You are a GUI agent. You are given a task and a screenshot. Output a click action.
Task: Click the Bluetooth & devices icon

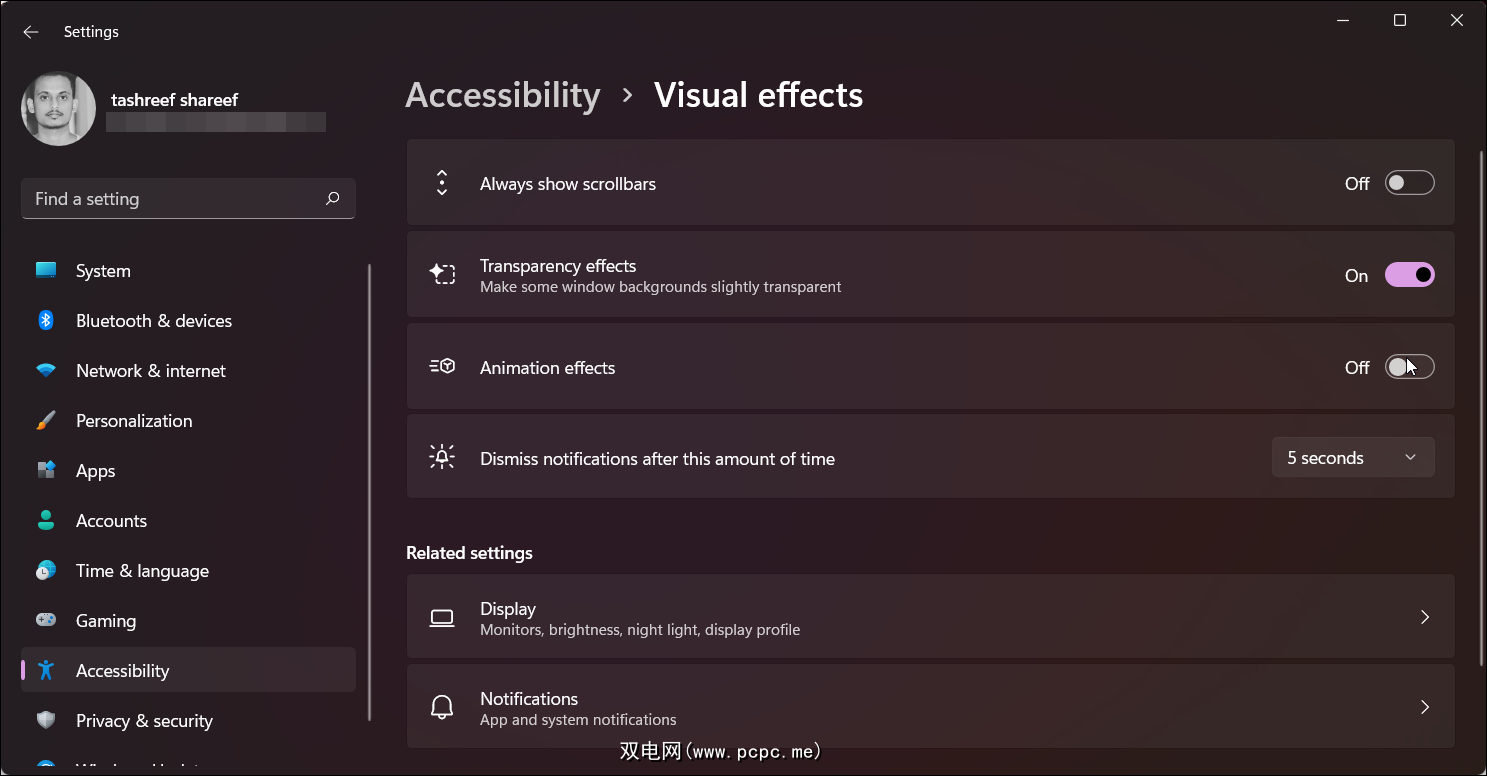click(46, 320)
